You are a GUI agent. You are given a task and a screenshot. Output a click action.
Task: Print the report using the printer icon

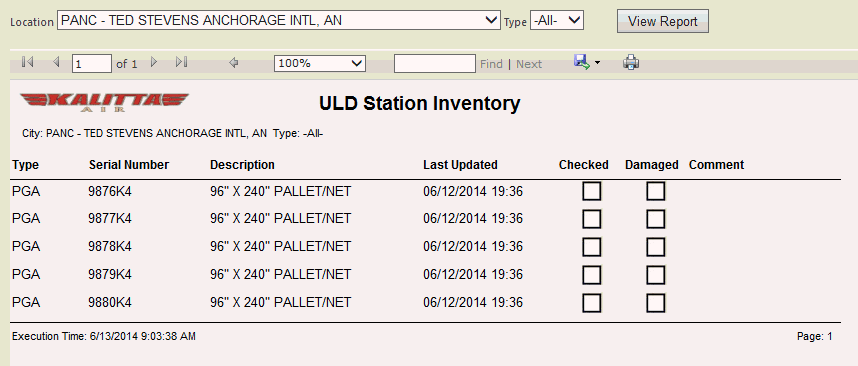pyautogui.click(x=631, y=62)
